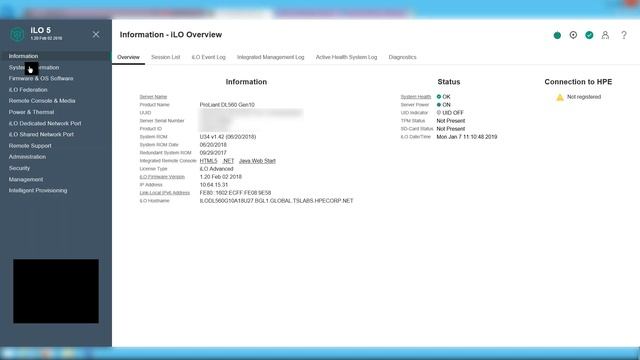Open Firmware & OS Software section
The image size is (640, 360).
tap(41, 78)
